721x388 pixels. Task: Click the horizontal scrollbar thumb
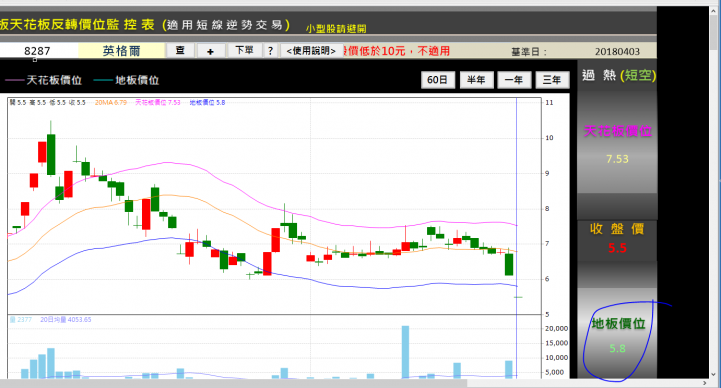tap(234, 383)
